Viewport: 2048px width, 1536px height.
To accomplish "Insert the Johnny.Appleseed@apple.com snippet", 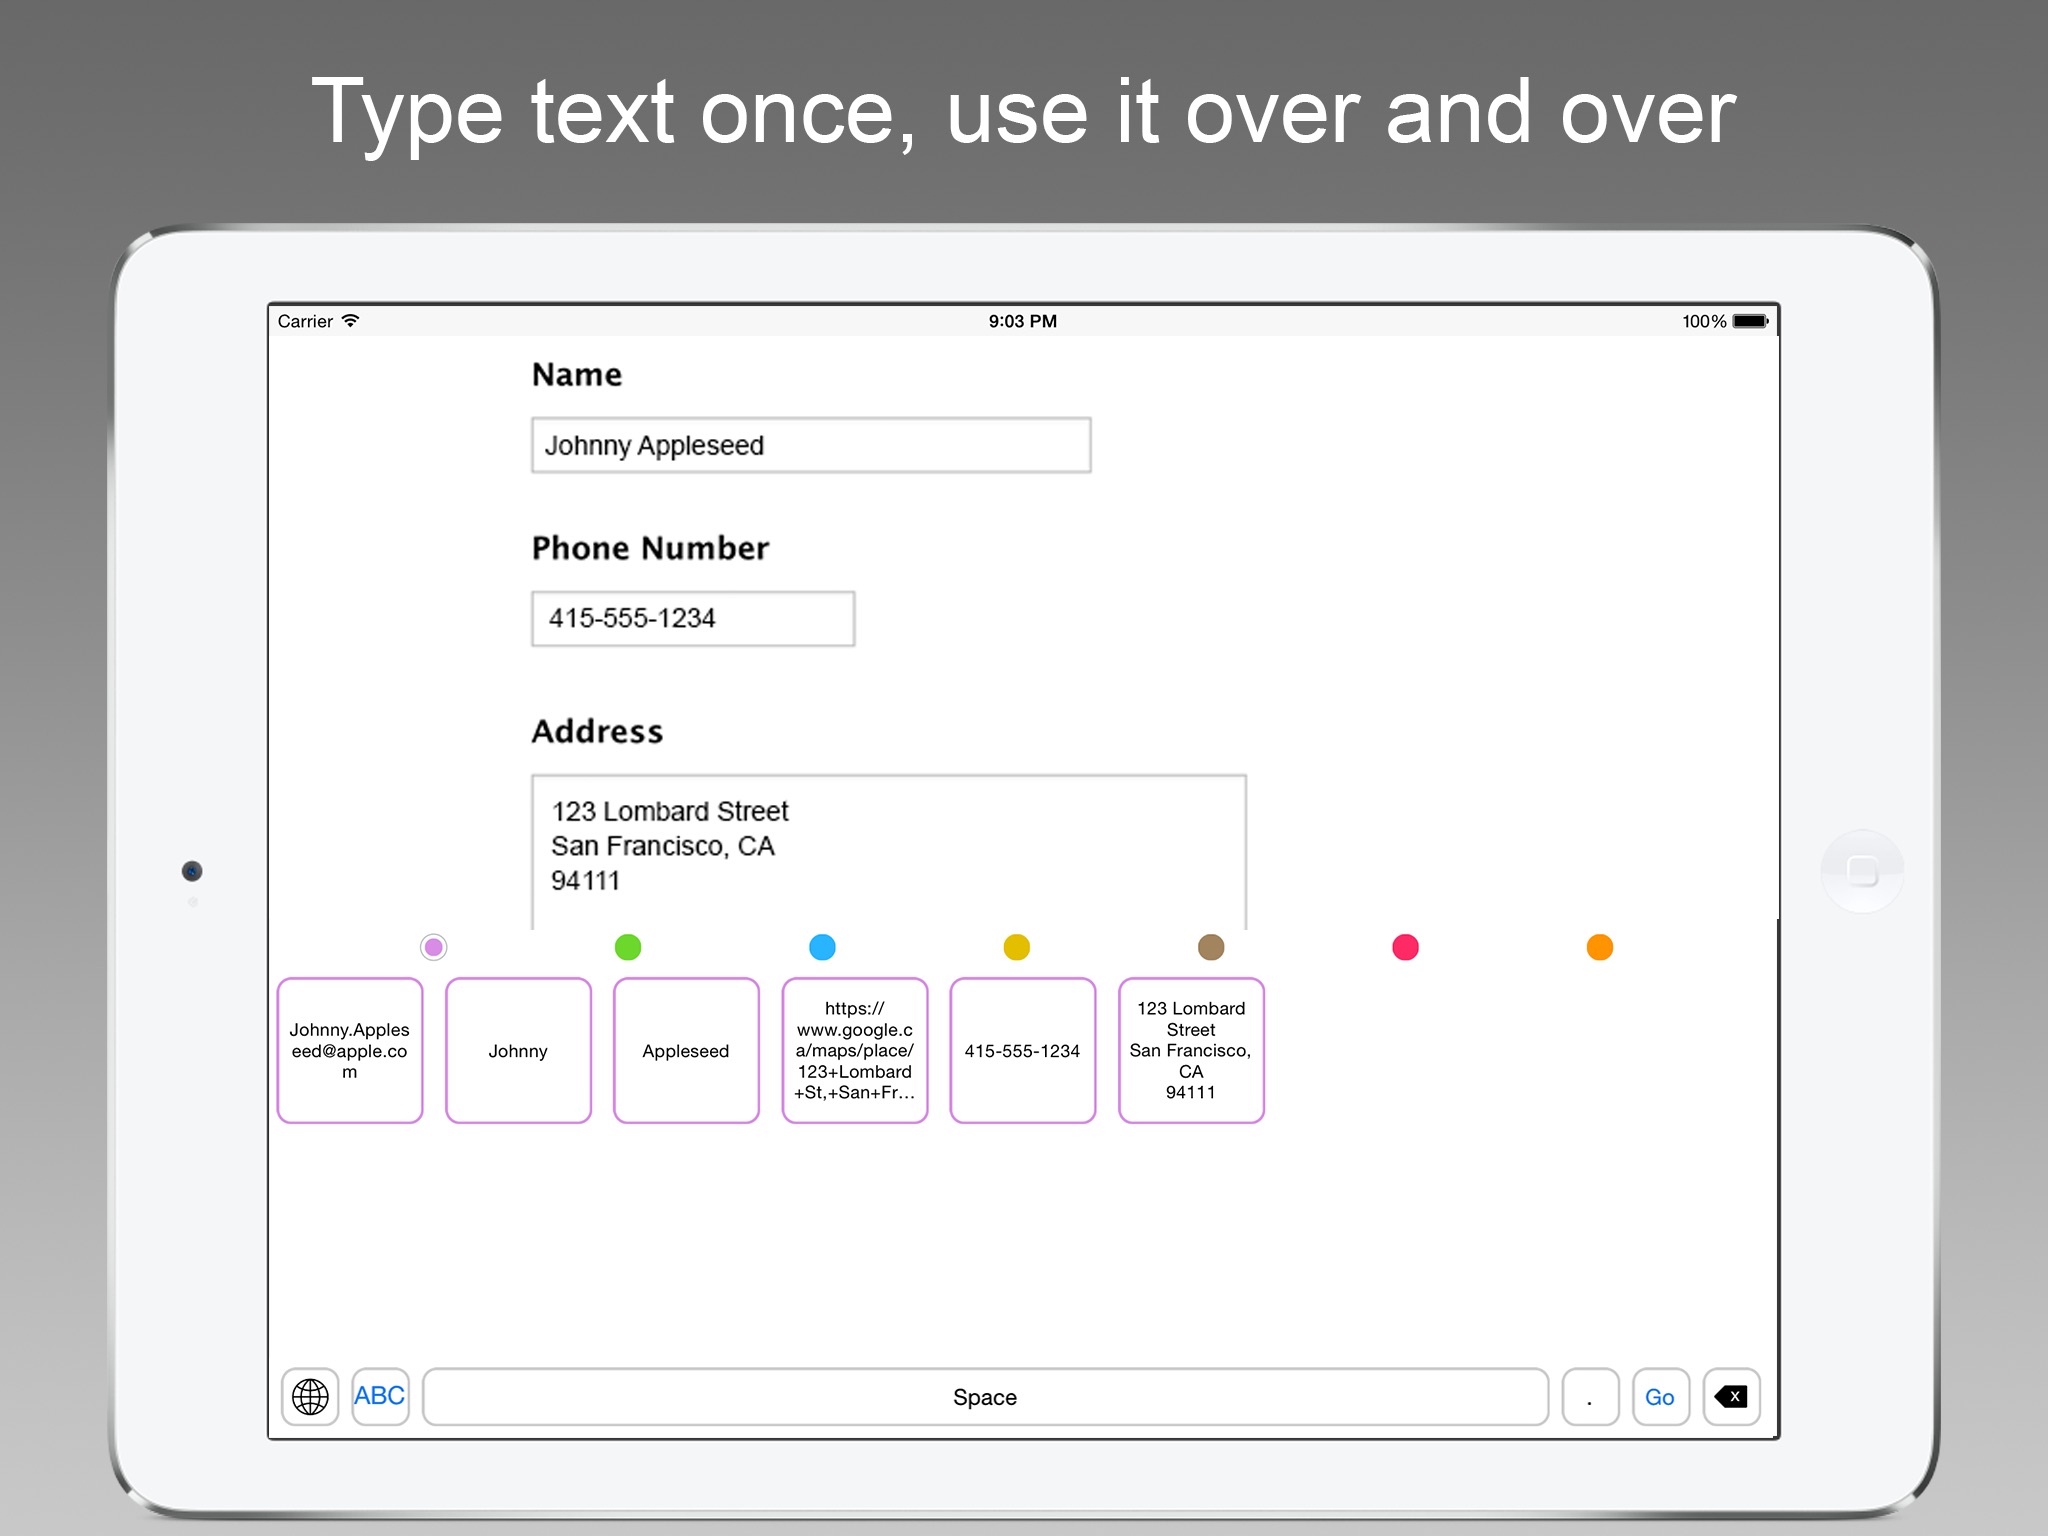I will (350, 1051).
